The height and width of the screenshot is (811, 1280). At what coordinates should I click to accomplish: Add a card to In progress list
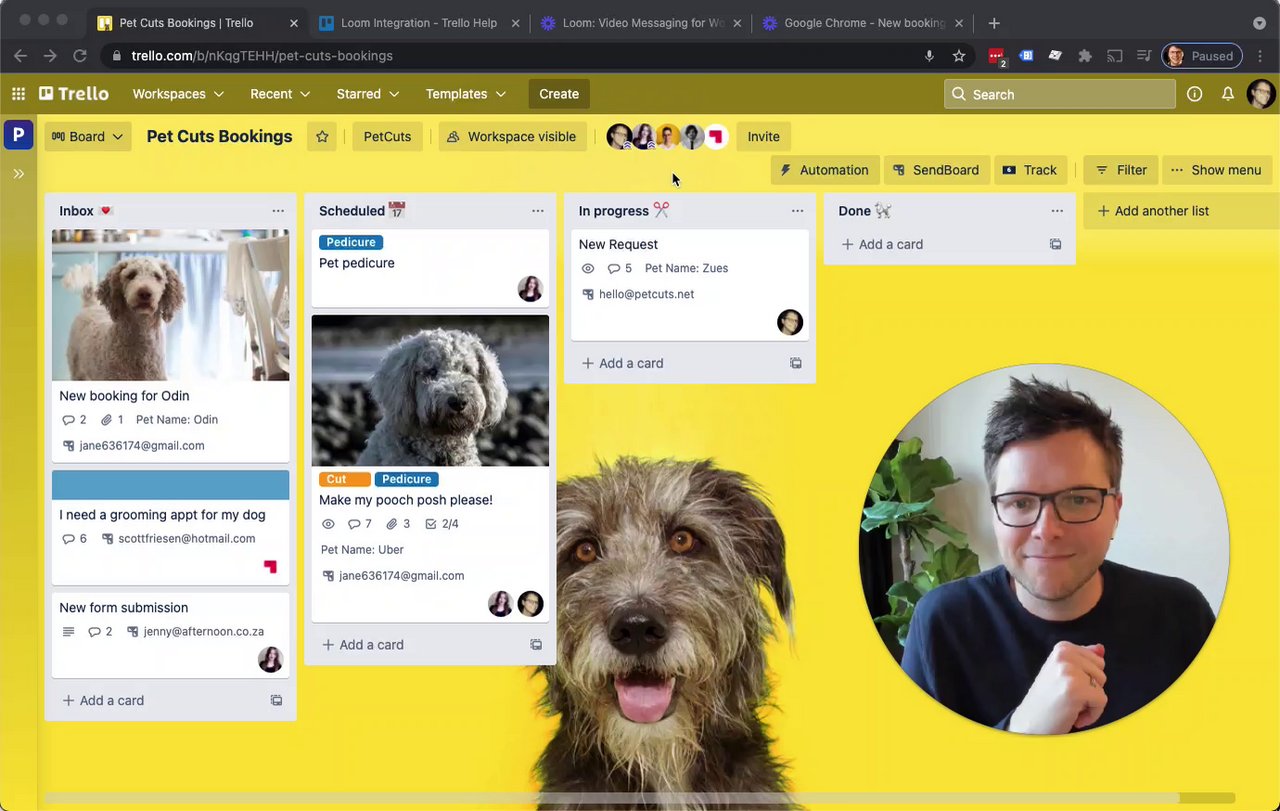click(622, 363)
